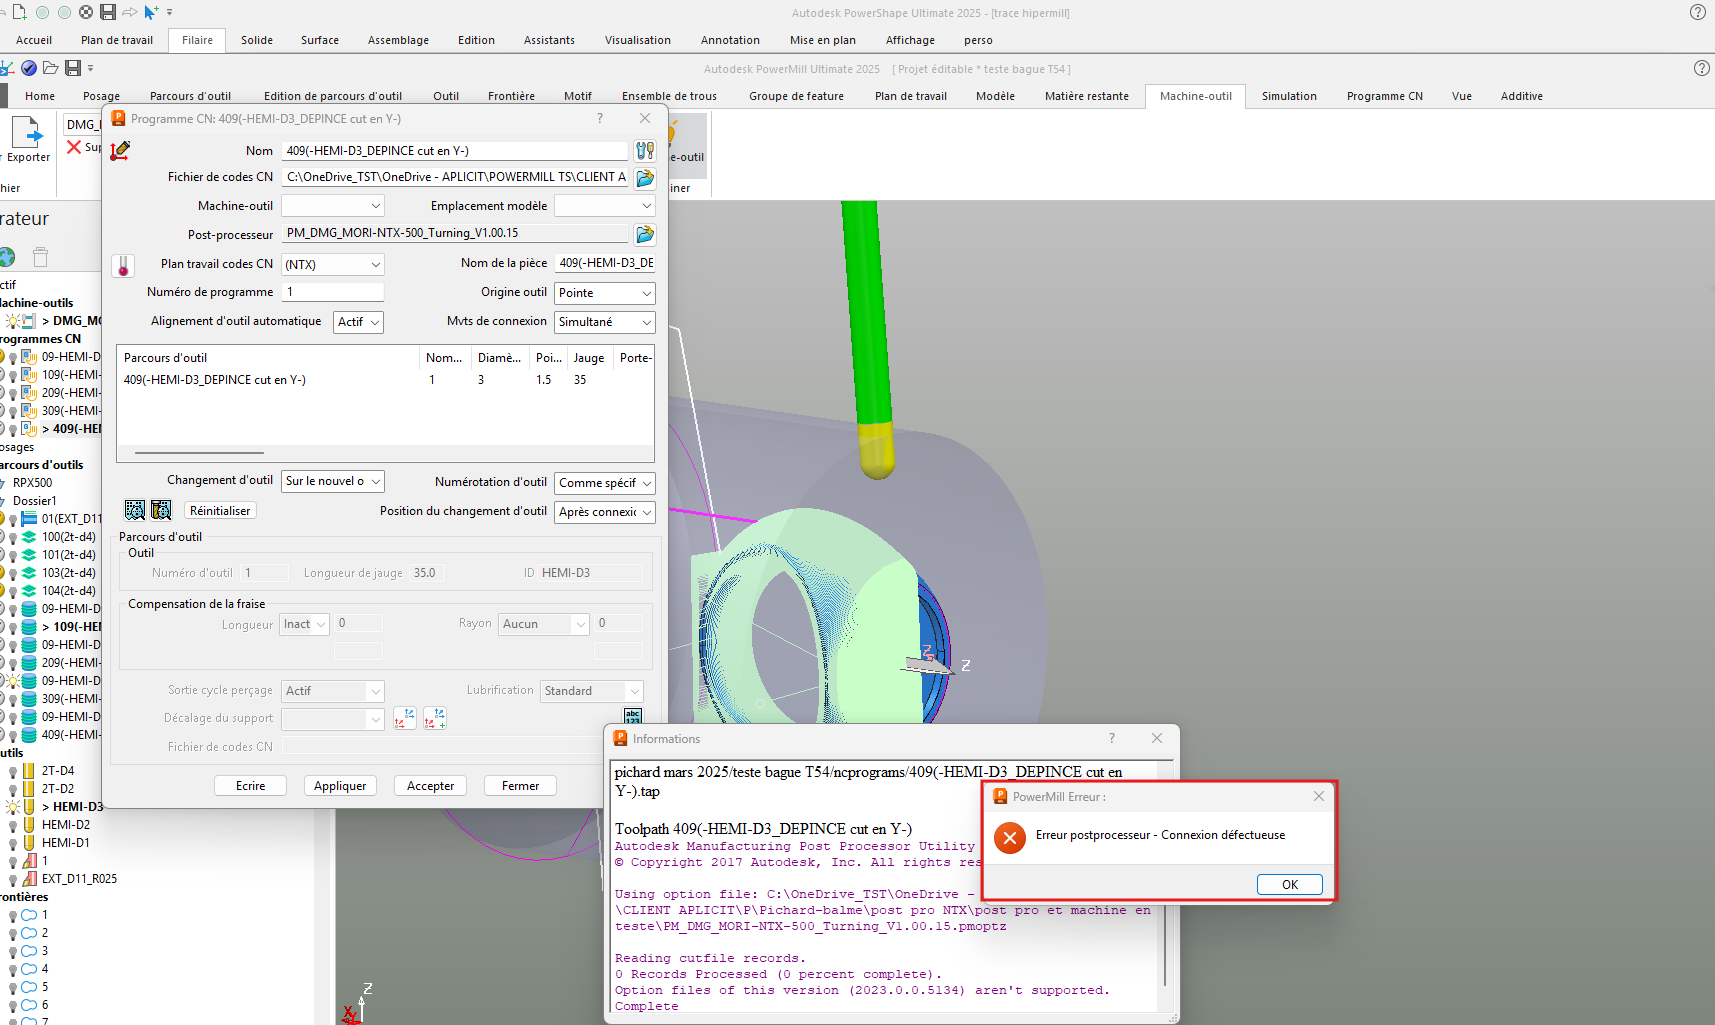1715x1025 pixels.
Task: Expand the Plan travail codes CN (NTX) combo box
Action: (333, 265)
